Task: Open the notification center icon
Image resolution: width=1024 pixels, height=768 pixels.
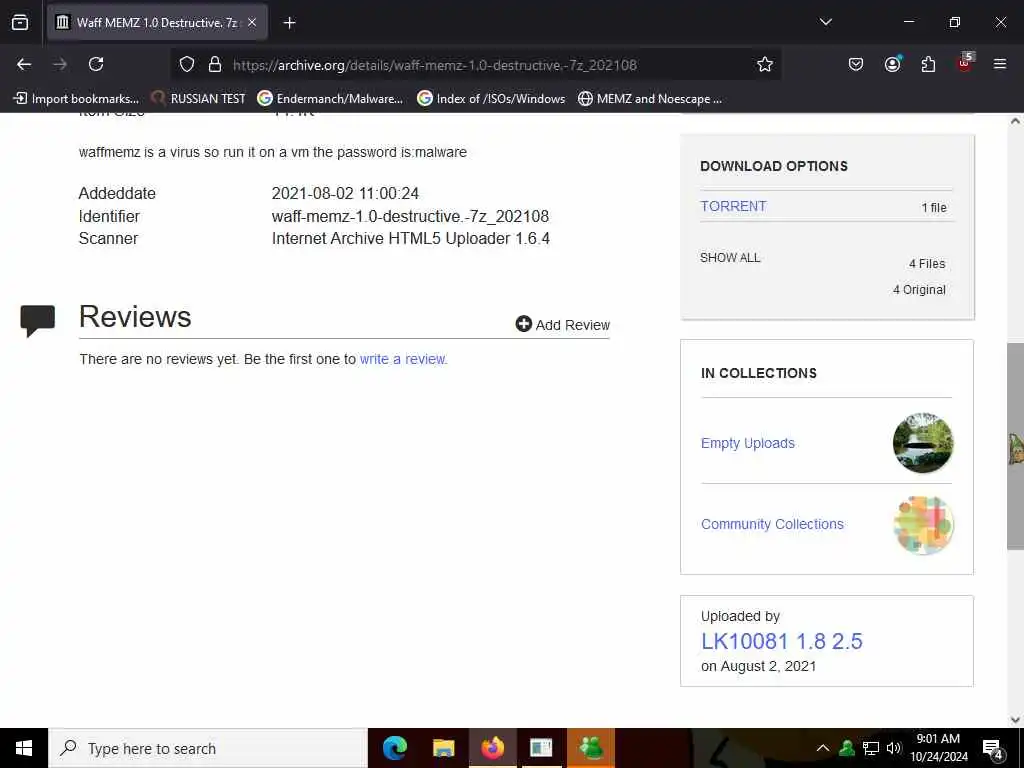Action: pyautogui.click(x=993, y=749)
